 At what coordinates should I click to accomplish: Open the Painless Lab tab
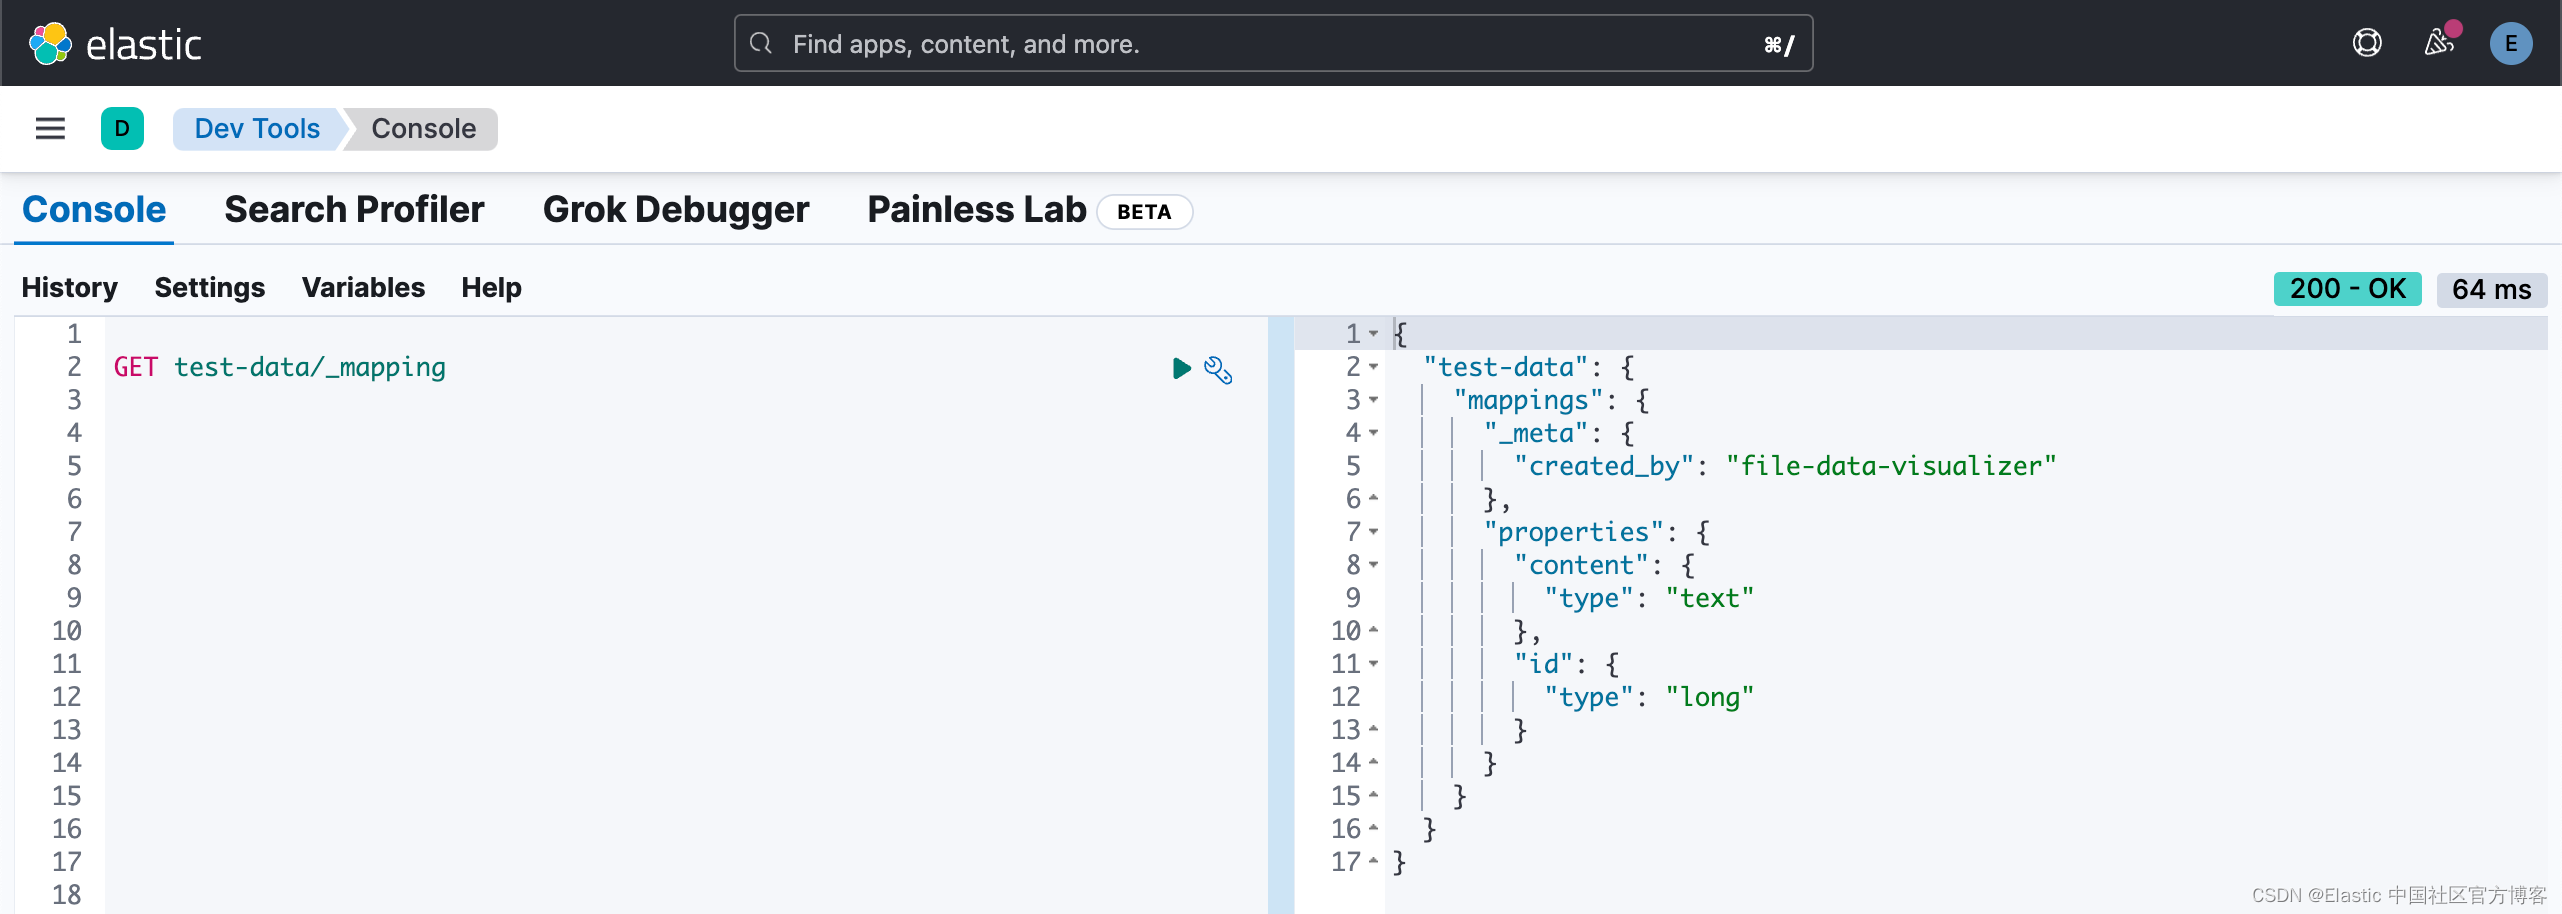[975, 209]
